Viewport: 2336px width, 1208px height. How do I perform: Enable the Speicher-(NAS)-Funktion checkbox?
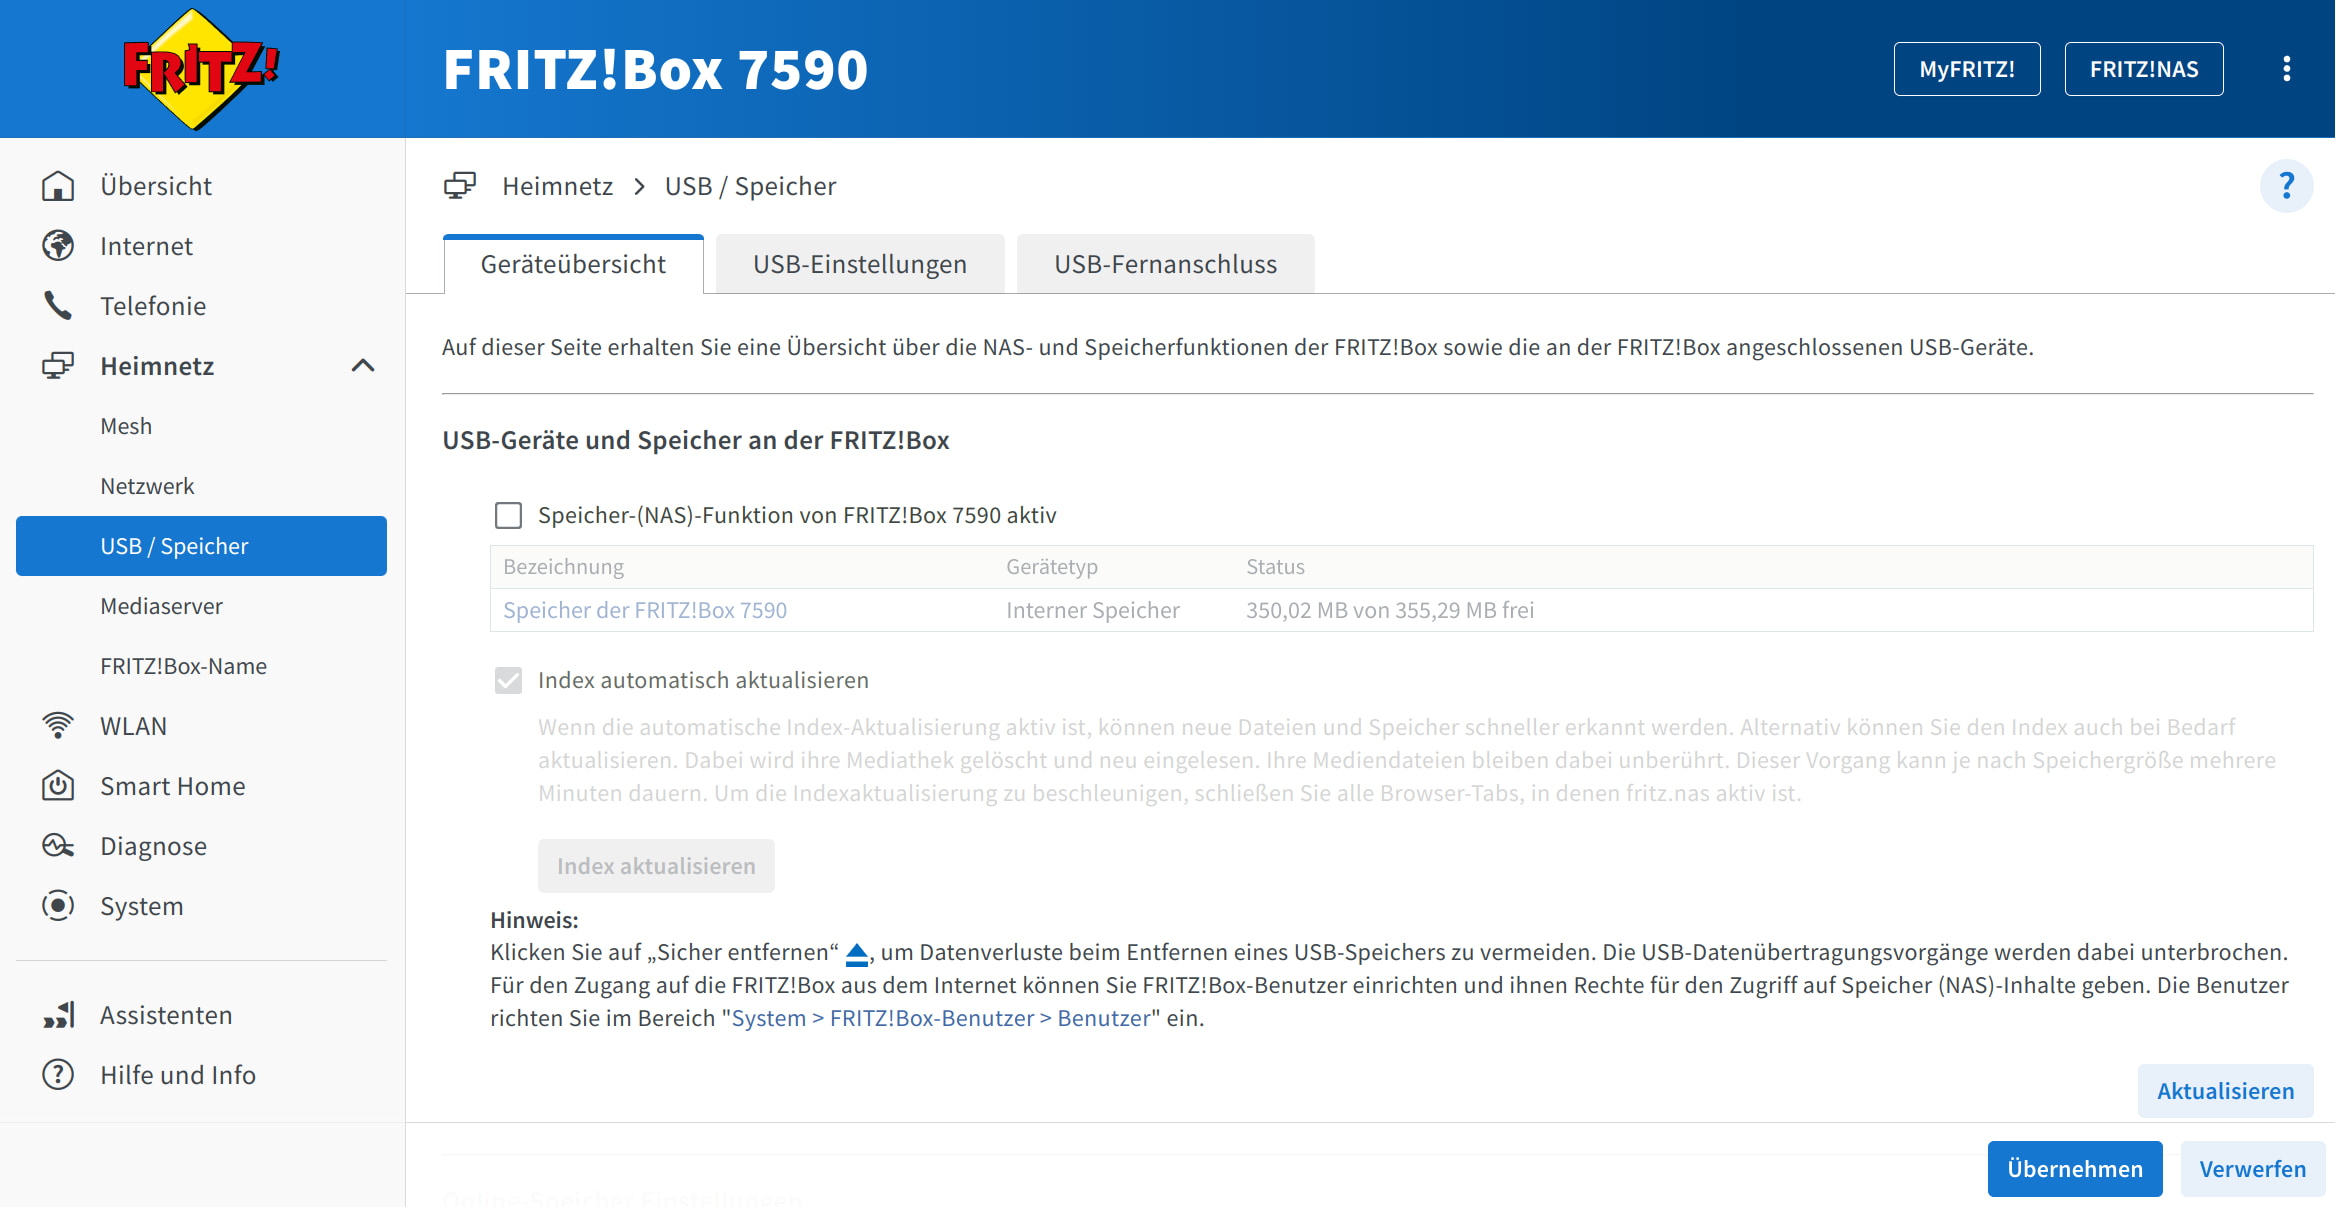point(509,515)
